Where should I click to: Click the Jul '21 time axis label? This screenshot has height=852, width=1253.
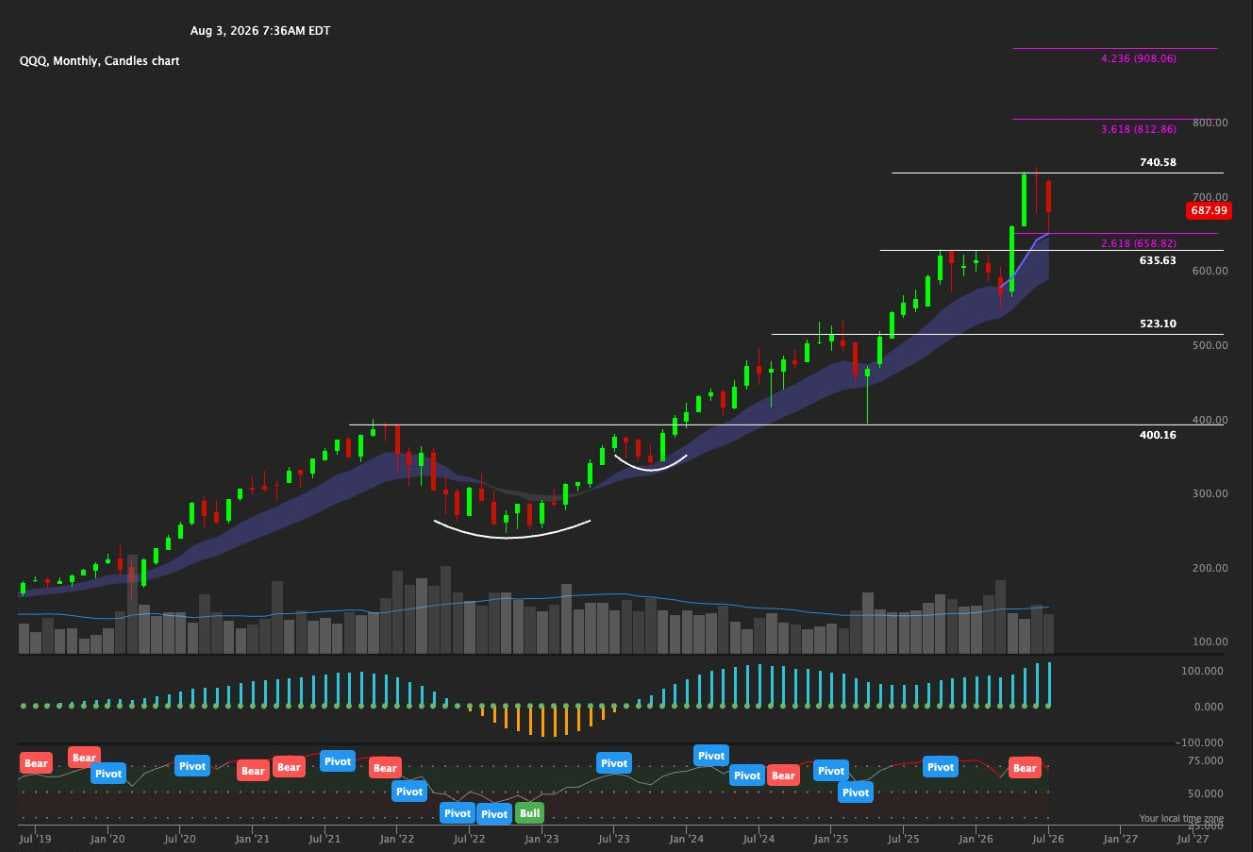coord(324,841)
